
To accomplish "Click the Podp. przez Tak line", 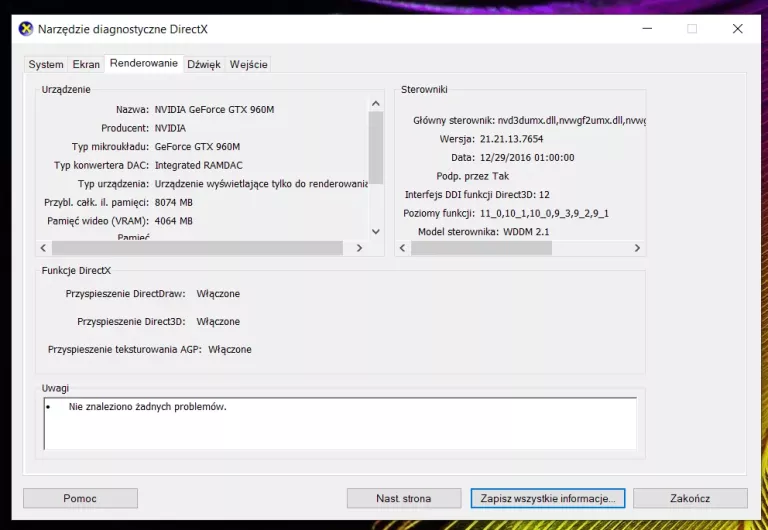I will click(x=473, y=176).
